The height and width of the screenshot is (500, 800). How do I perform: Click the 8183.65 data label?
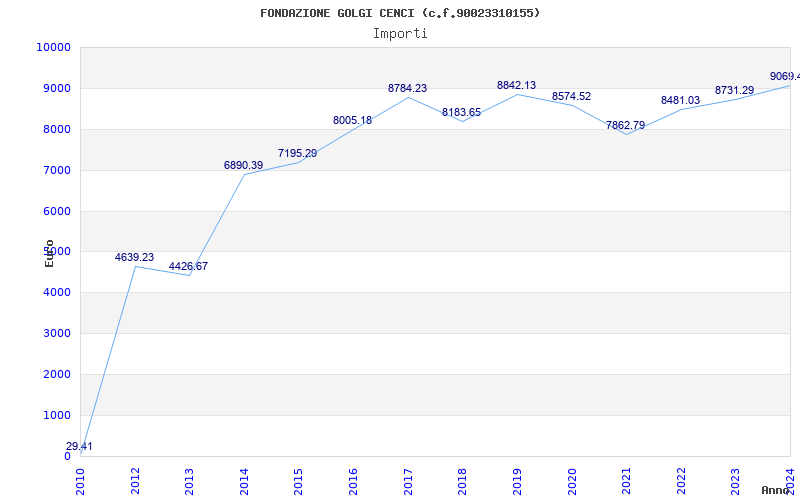tap(461, 112)
